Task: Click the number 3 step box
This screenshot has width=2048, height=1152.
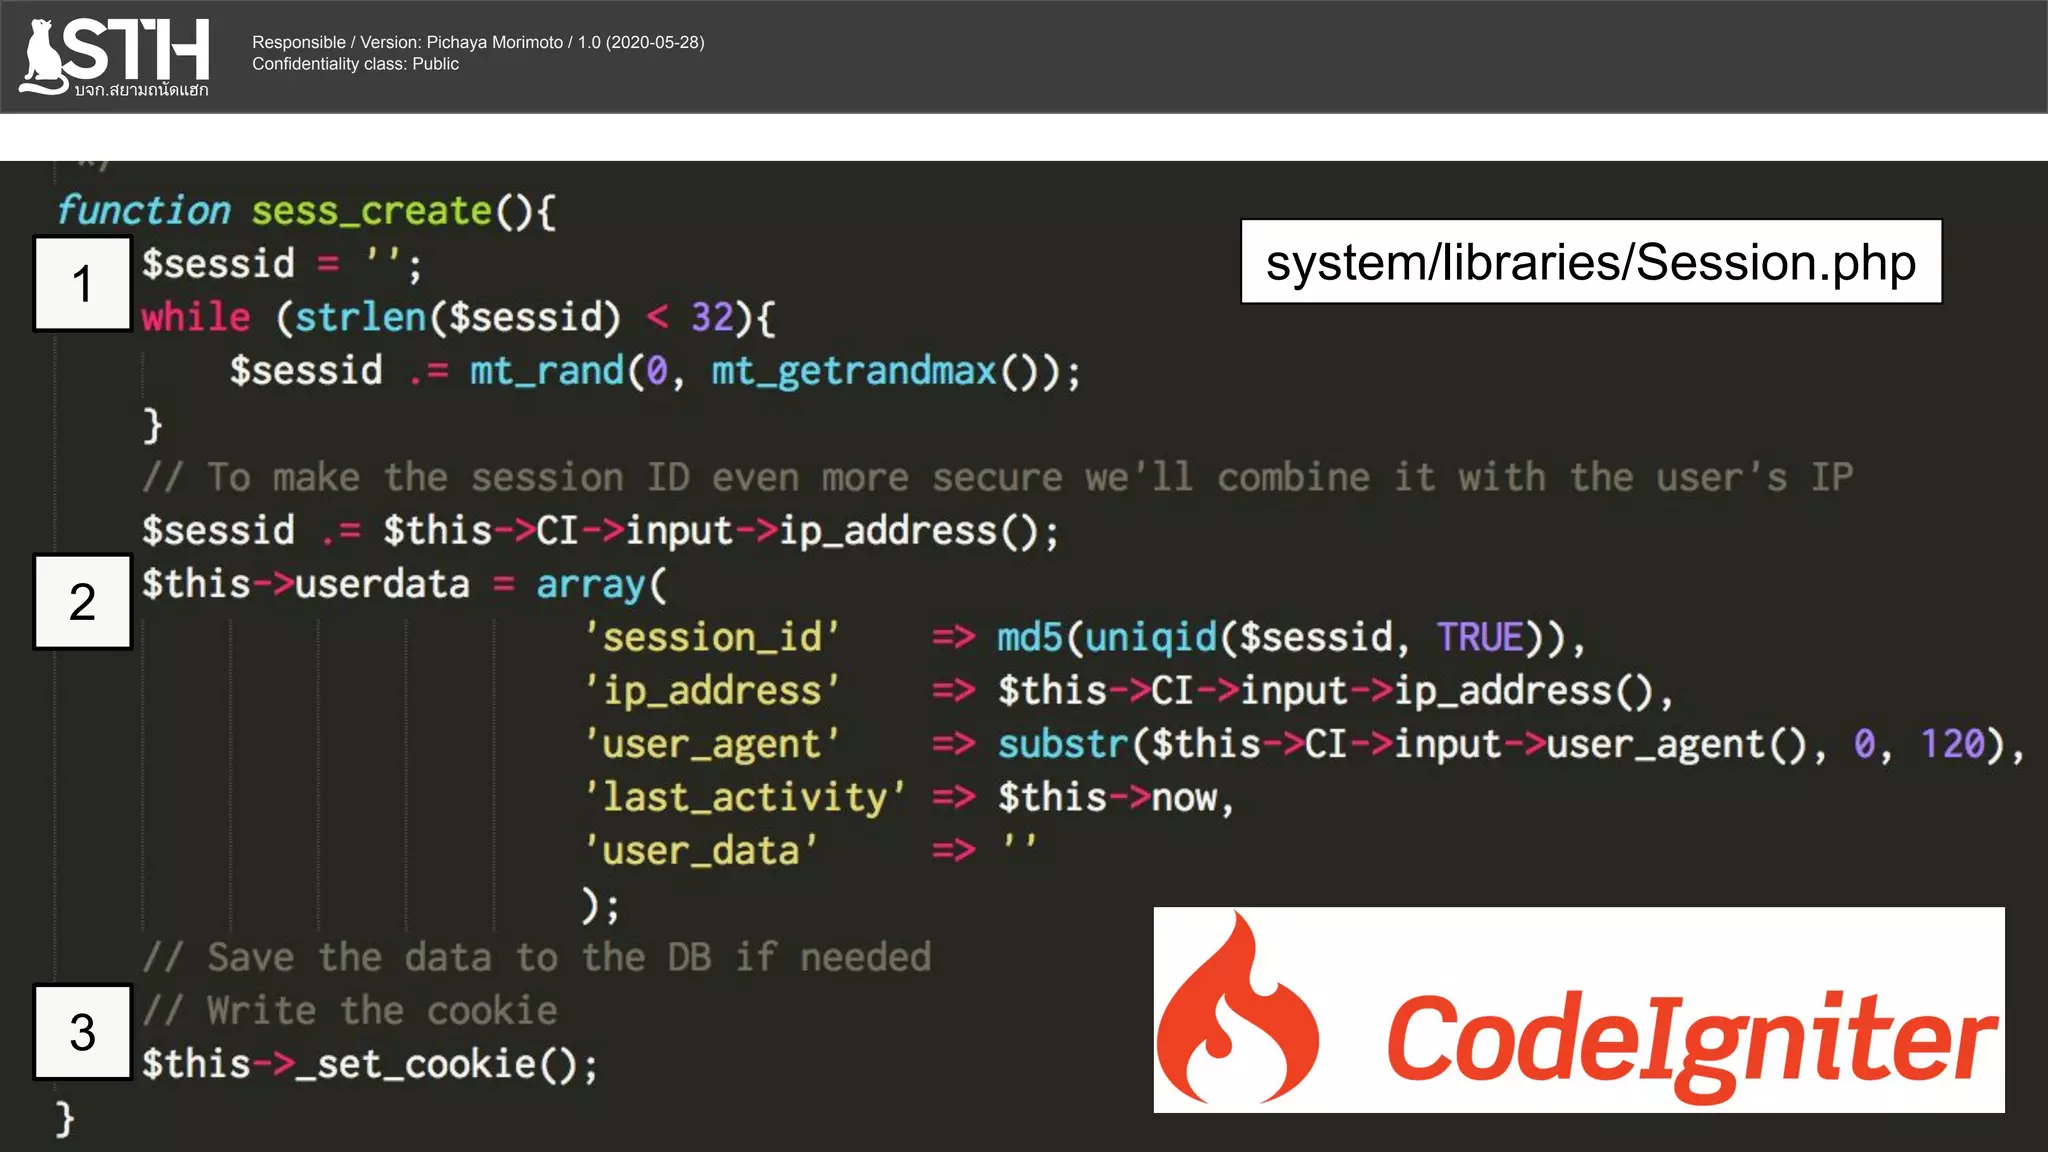Action: pos(83,1033)
